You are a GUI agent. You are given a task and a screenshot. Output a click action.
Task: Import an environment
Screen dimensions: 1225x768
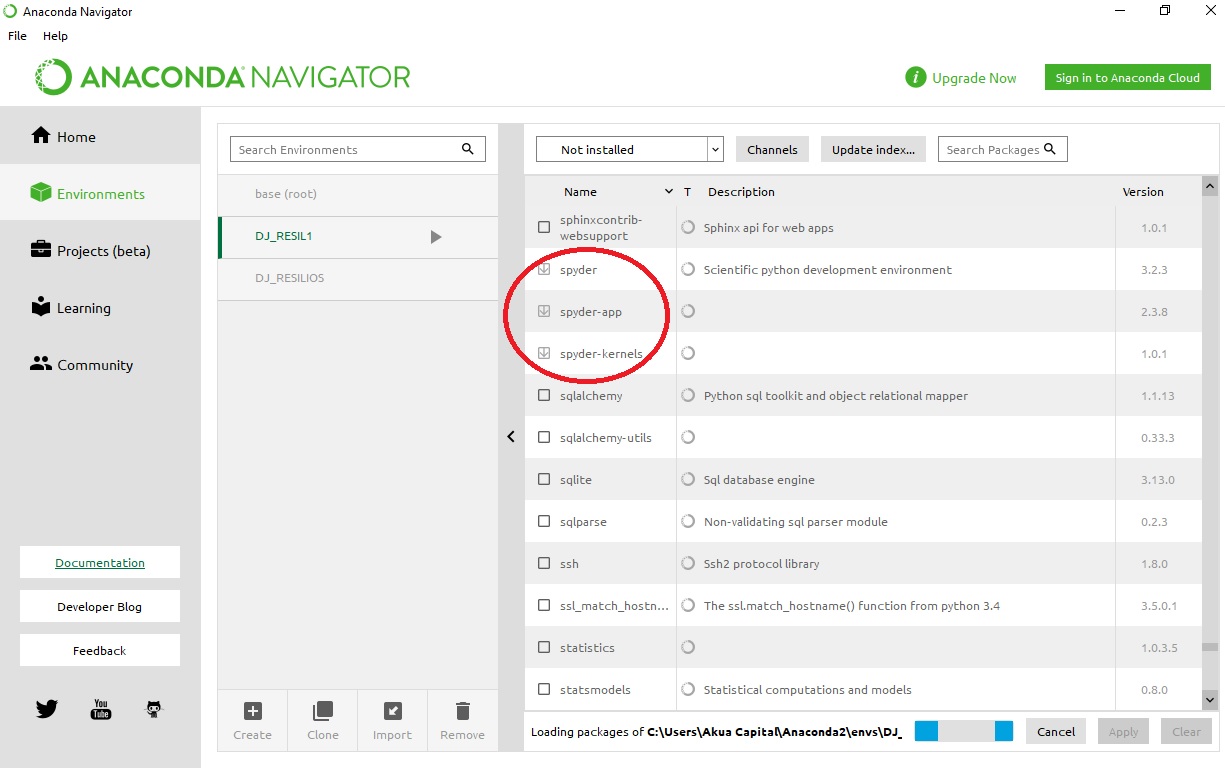[x=393, y=721]
